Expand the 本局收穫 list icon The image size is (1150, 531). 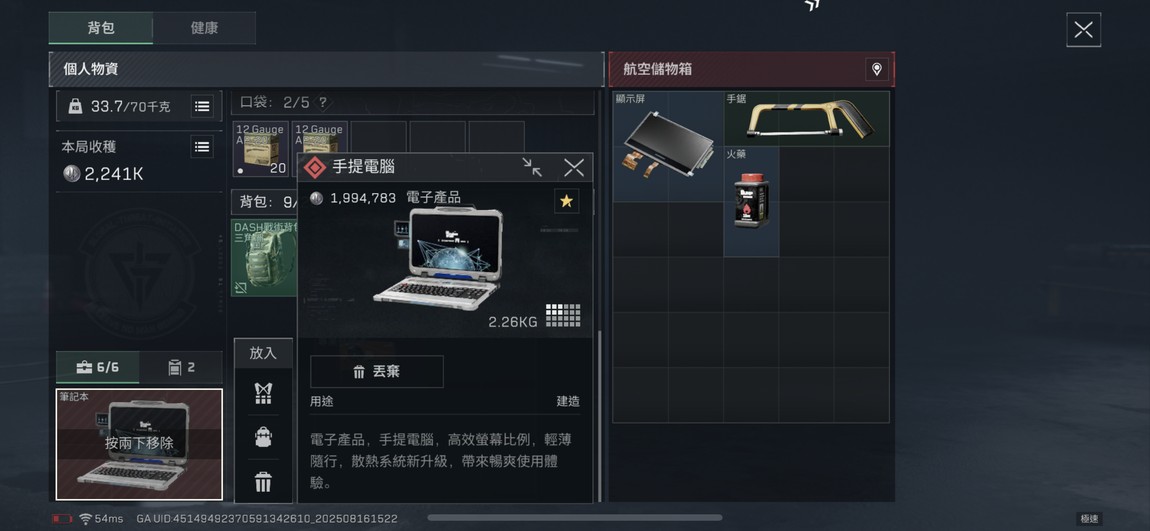pos(202,147)
